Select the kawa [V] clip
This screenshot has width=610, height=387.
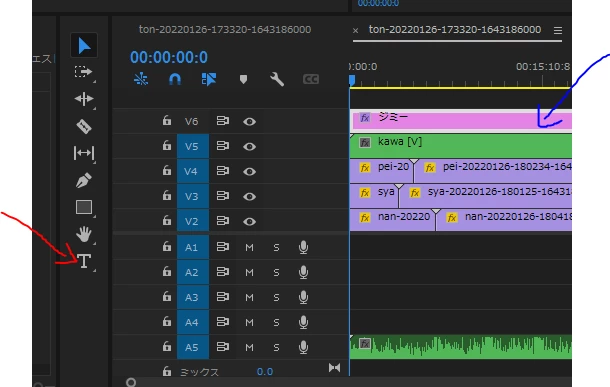click(461, 146)
